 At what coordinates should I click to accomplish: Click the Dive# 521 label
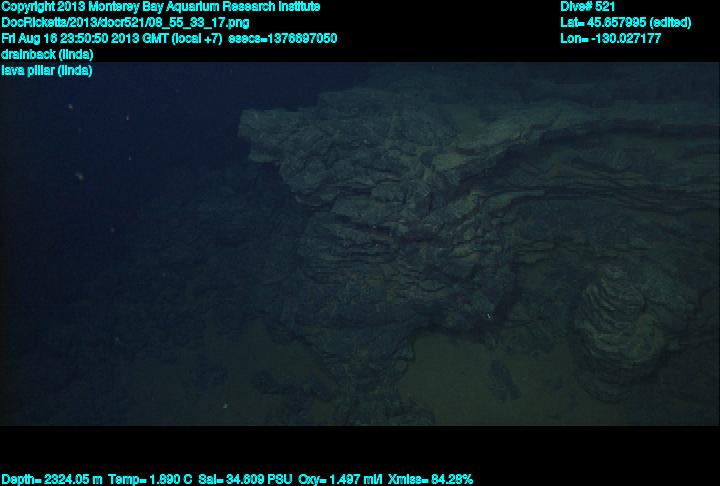pos(588,6)
